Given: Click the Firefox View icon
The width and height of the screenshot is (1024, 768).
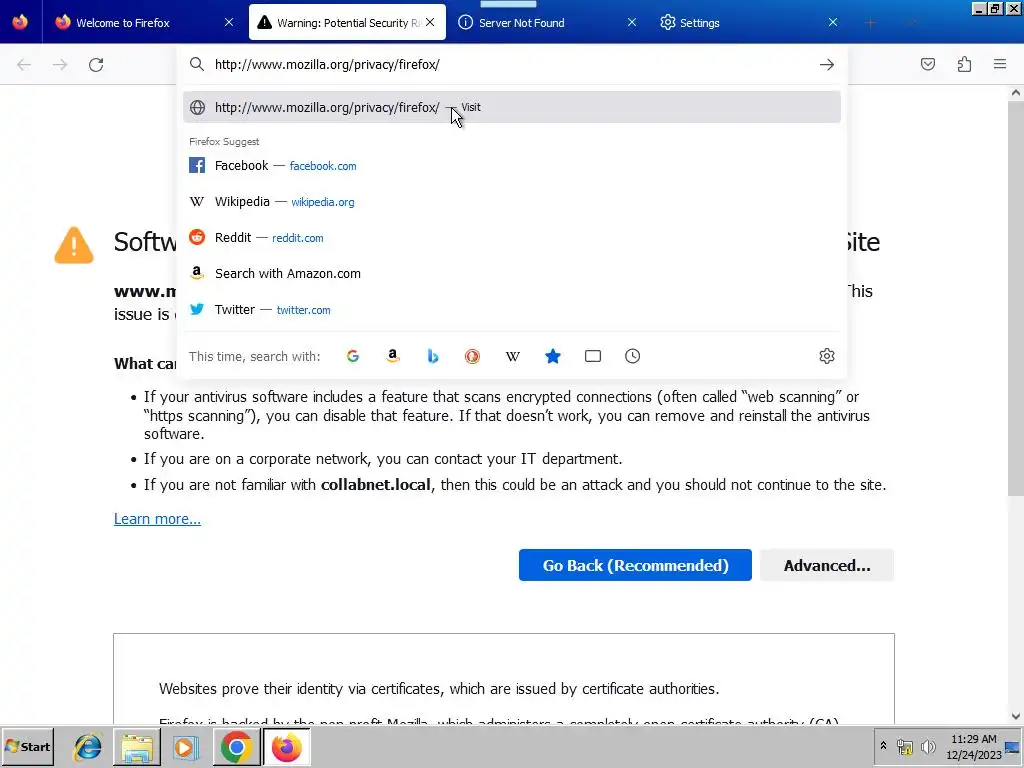Looking at the screenshot, I should [x=20, y=22].
